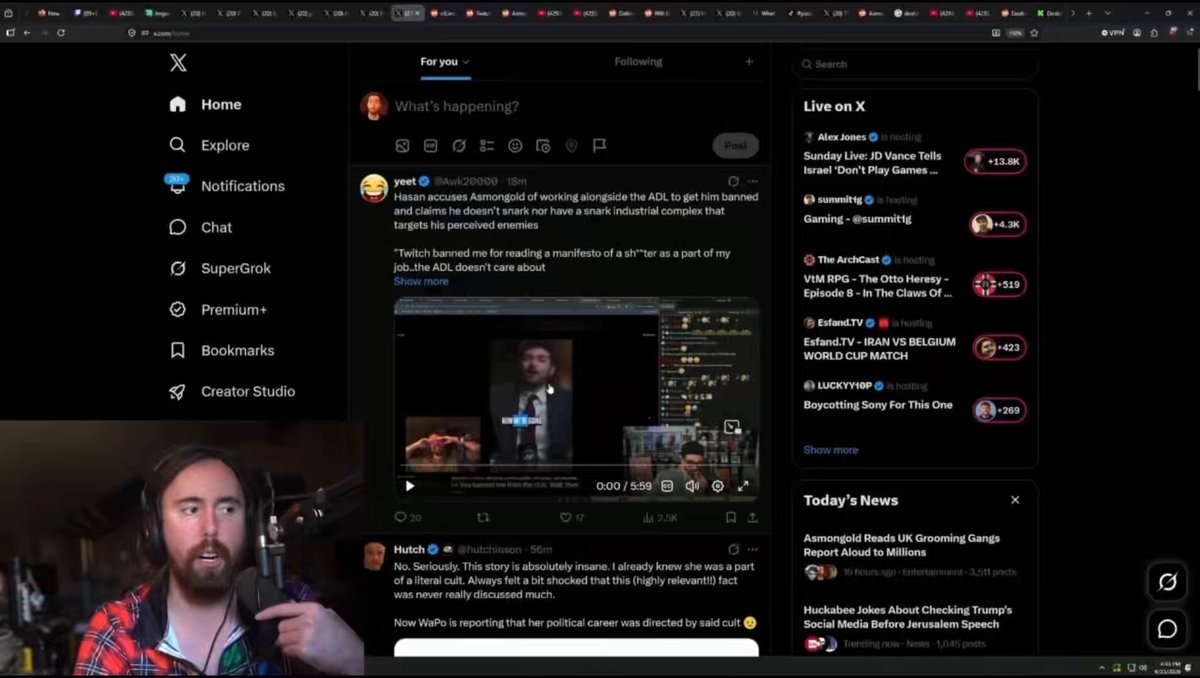Reload the page in the browser
Image resolution: width=1200 pixels, height=678 pixels.
click(61, 33)
